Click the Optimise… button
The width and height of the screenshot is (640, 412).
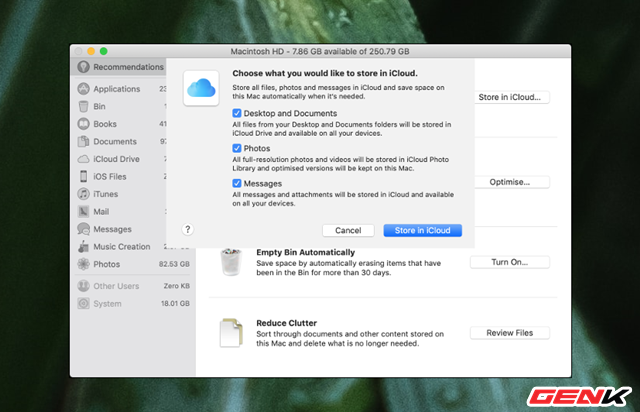[512, 182]
